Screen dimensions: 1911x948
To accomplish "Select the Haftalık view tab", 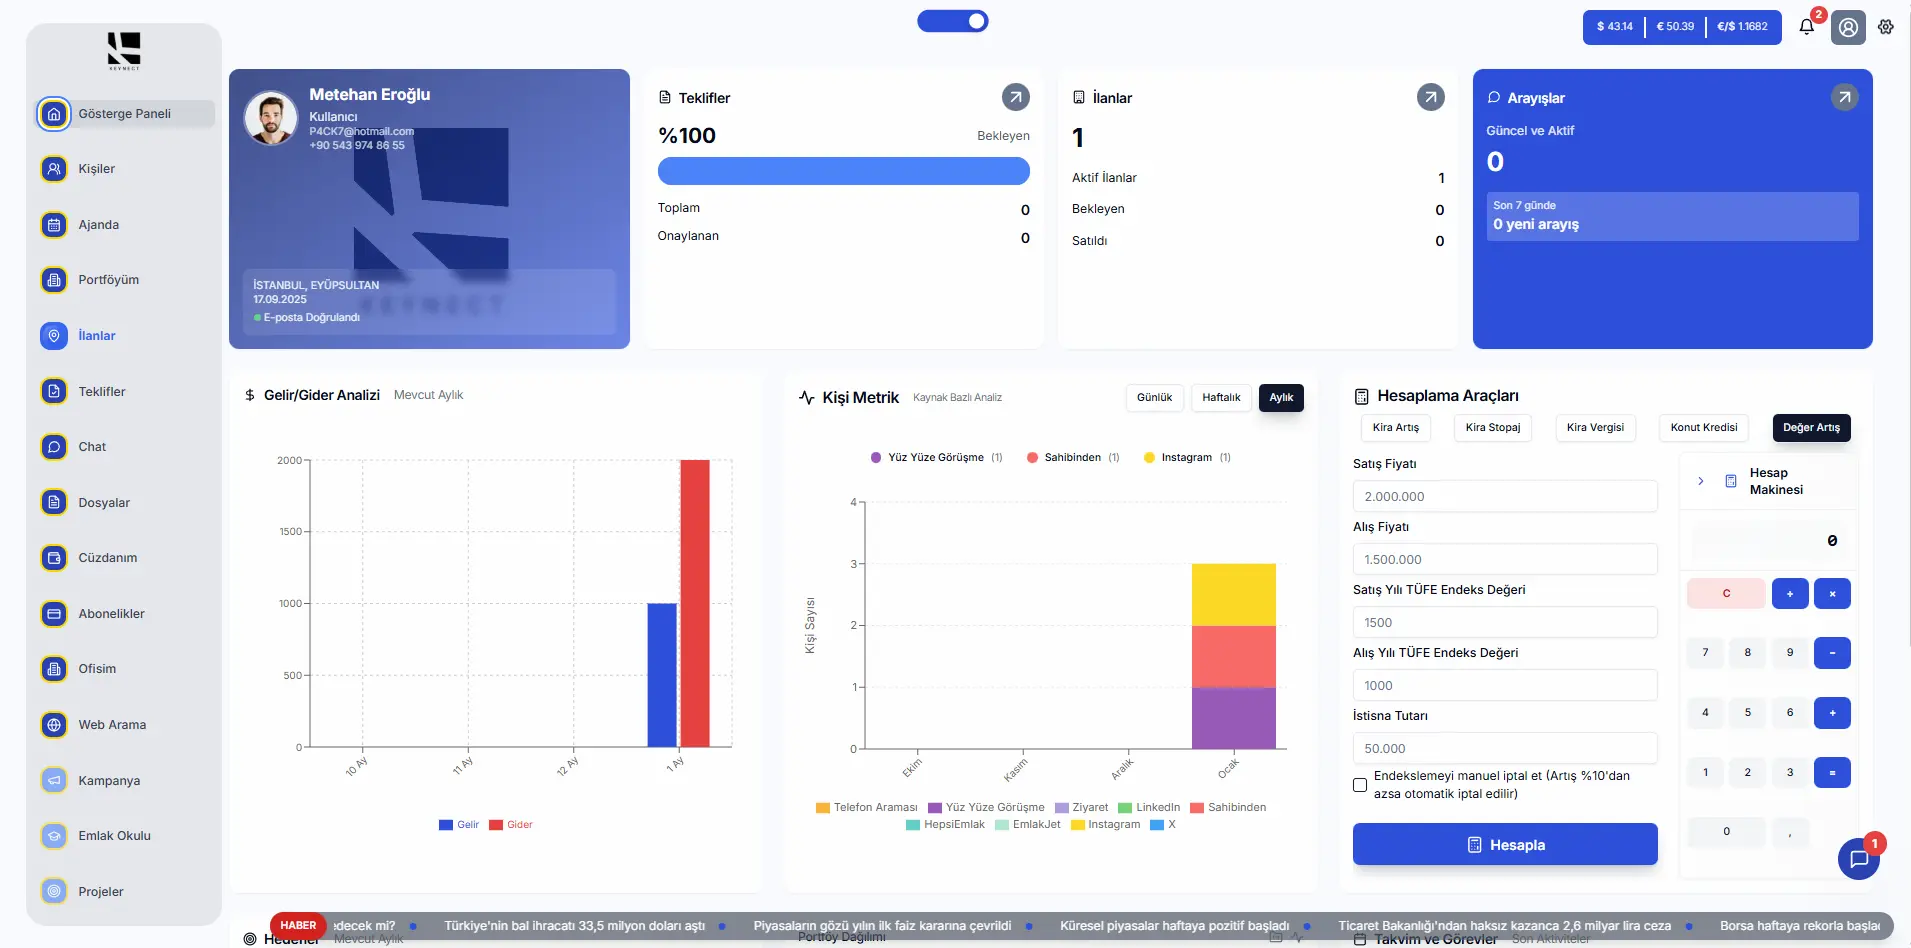I will (1220, 397).
